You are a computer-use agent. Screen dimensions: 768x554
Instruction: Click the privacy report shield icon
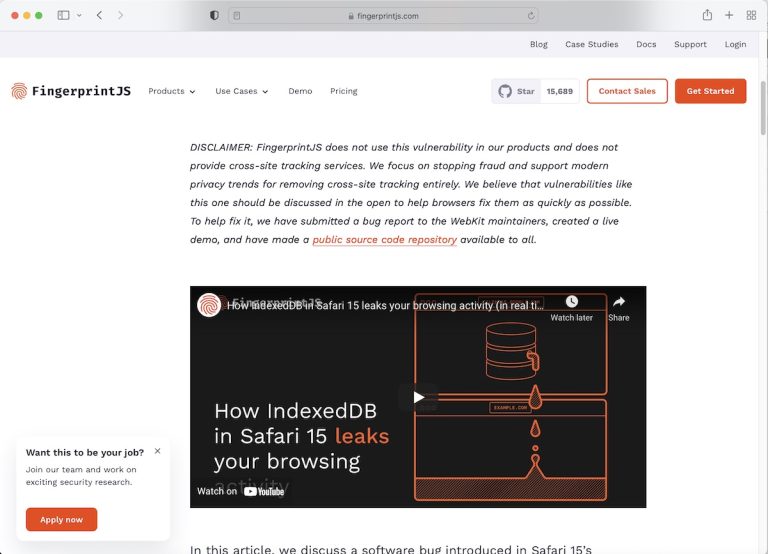click(x=214, y=15)
